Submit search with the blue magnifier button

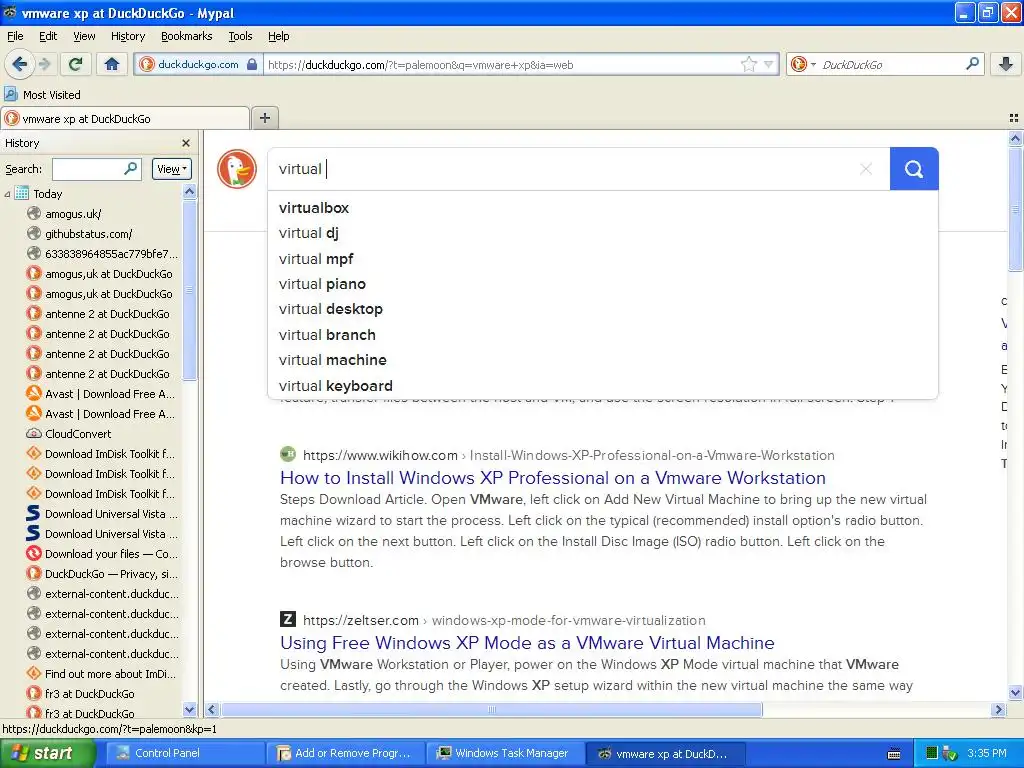coord(914,169)
